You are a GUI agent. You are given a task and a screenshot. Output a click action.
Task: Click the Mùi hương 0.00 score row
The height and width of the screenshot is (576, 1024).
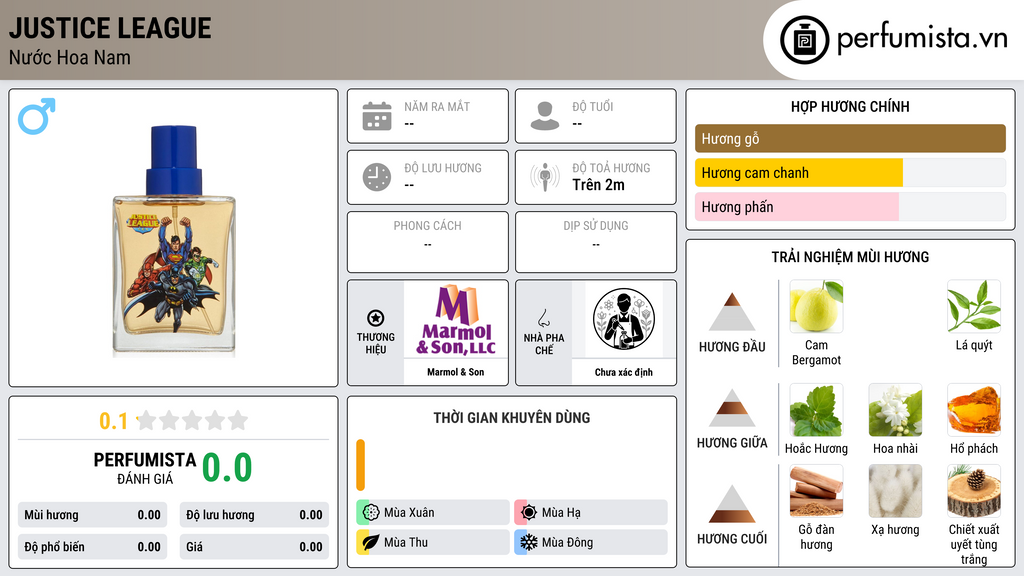coord(93,515)
